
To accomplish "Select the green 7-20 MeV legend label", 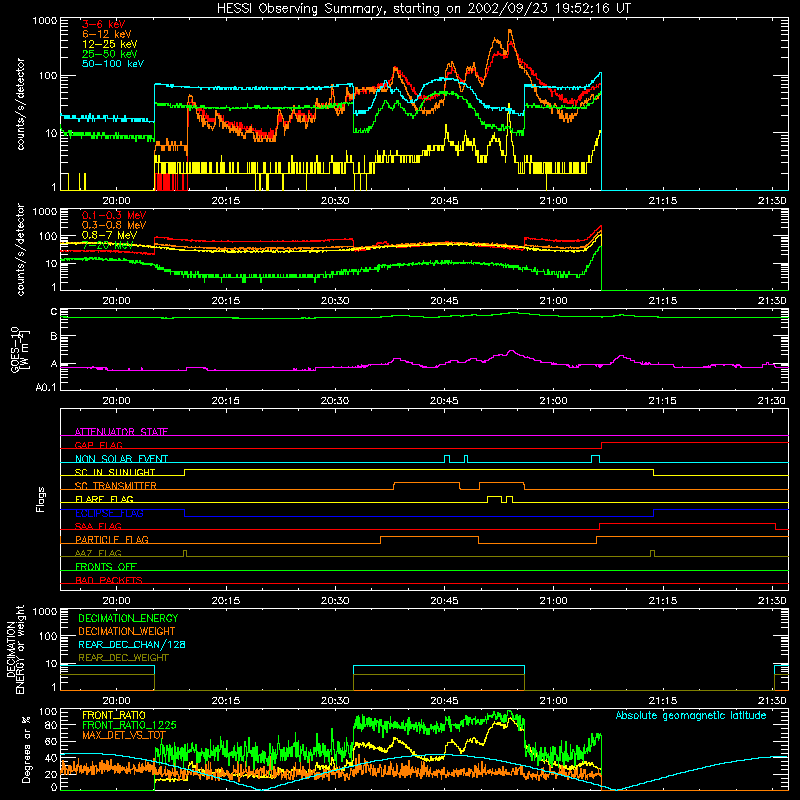I will pos(107,245).
